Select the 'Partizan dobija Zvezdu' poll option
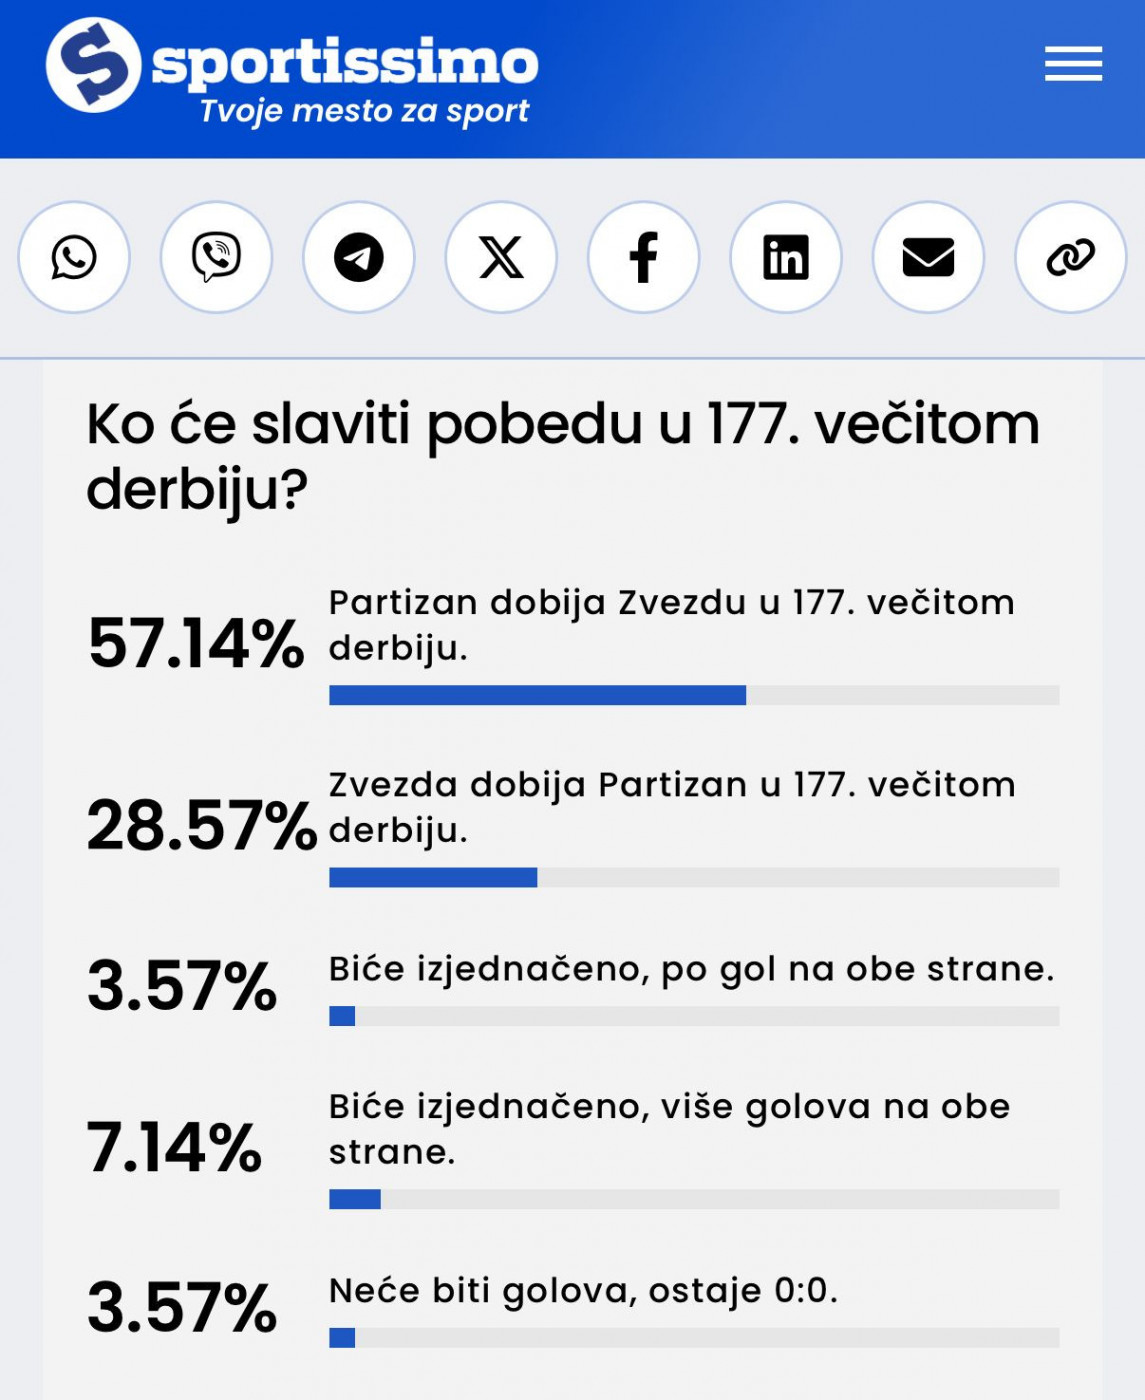 672,625
